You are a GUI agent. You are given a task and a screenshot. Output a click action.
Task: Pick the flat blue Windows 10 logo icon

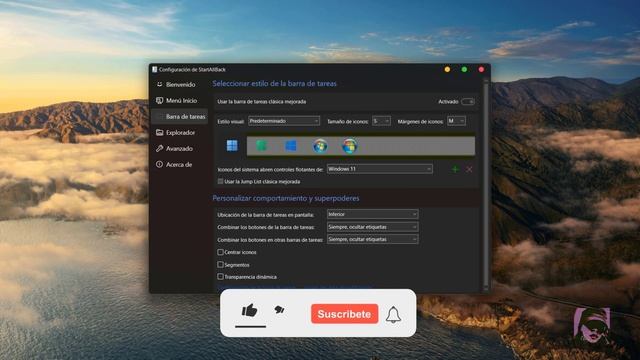coord(291,146)
